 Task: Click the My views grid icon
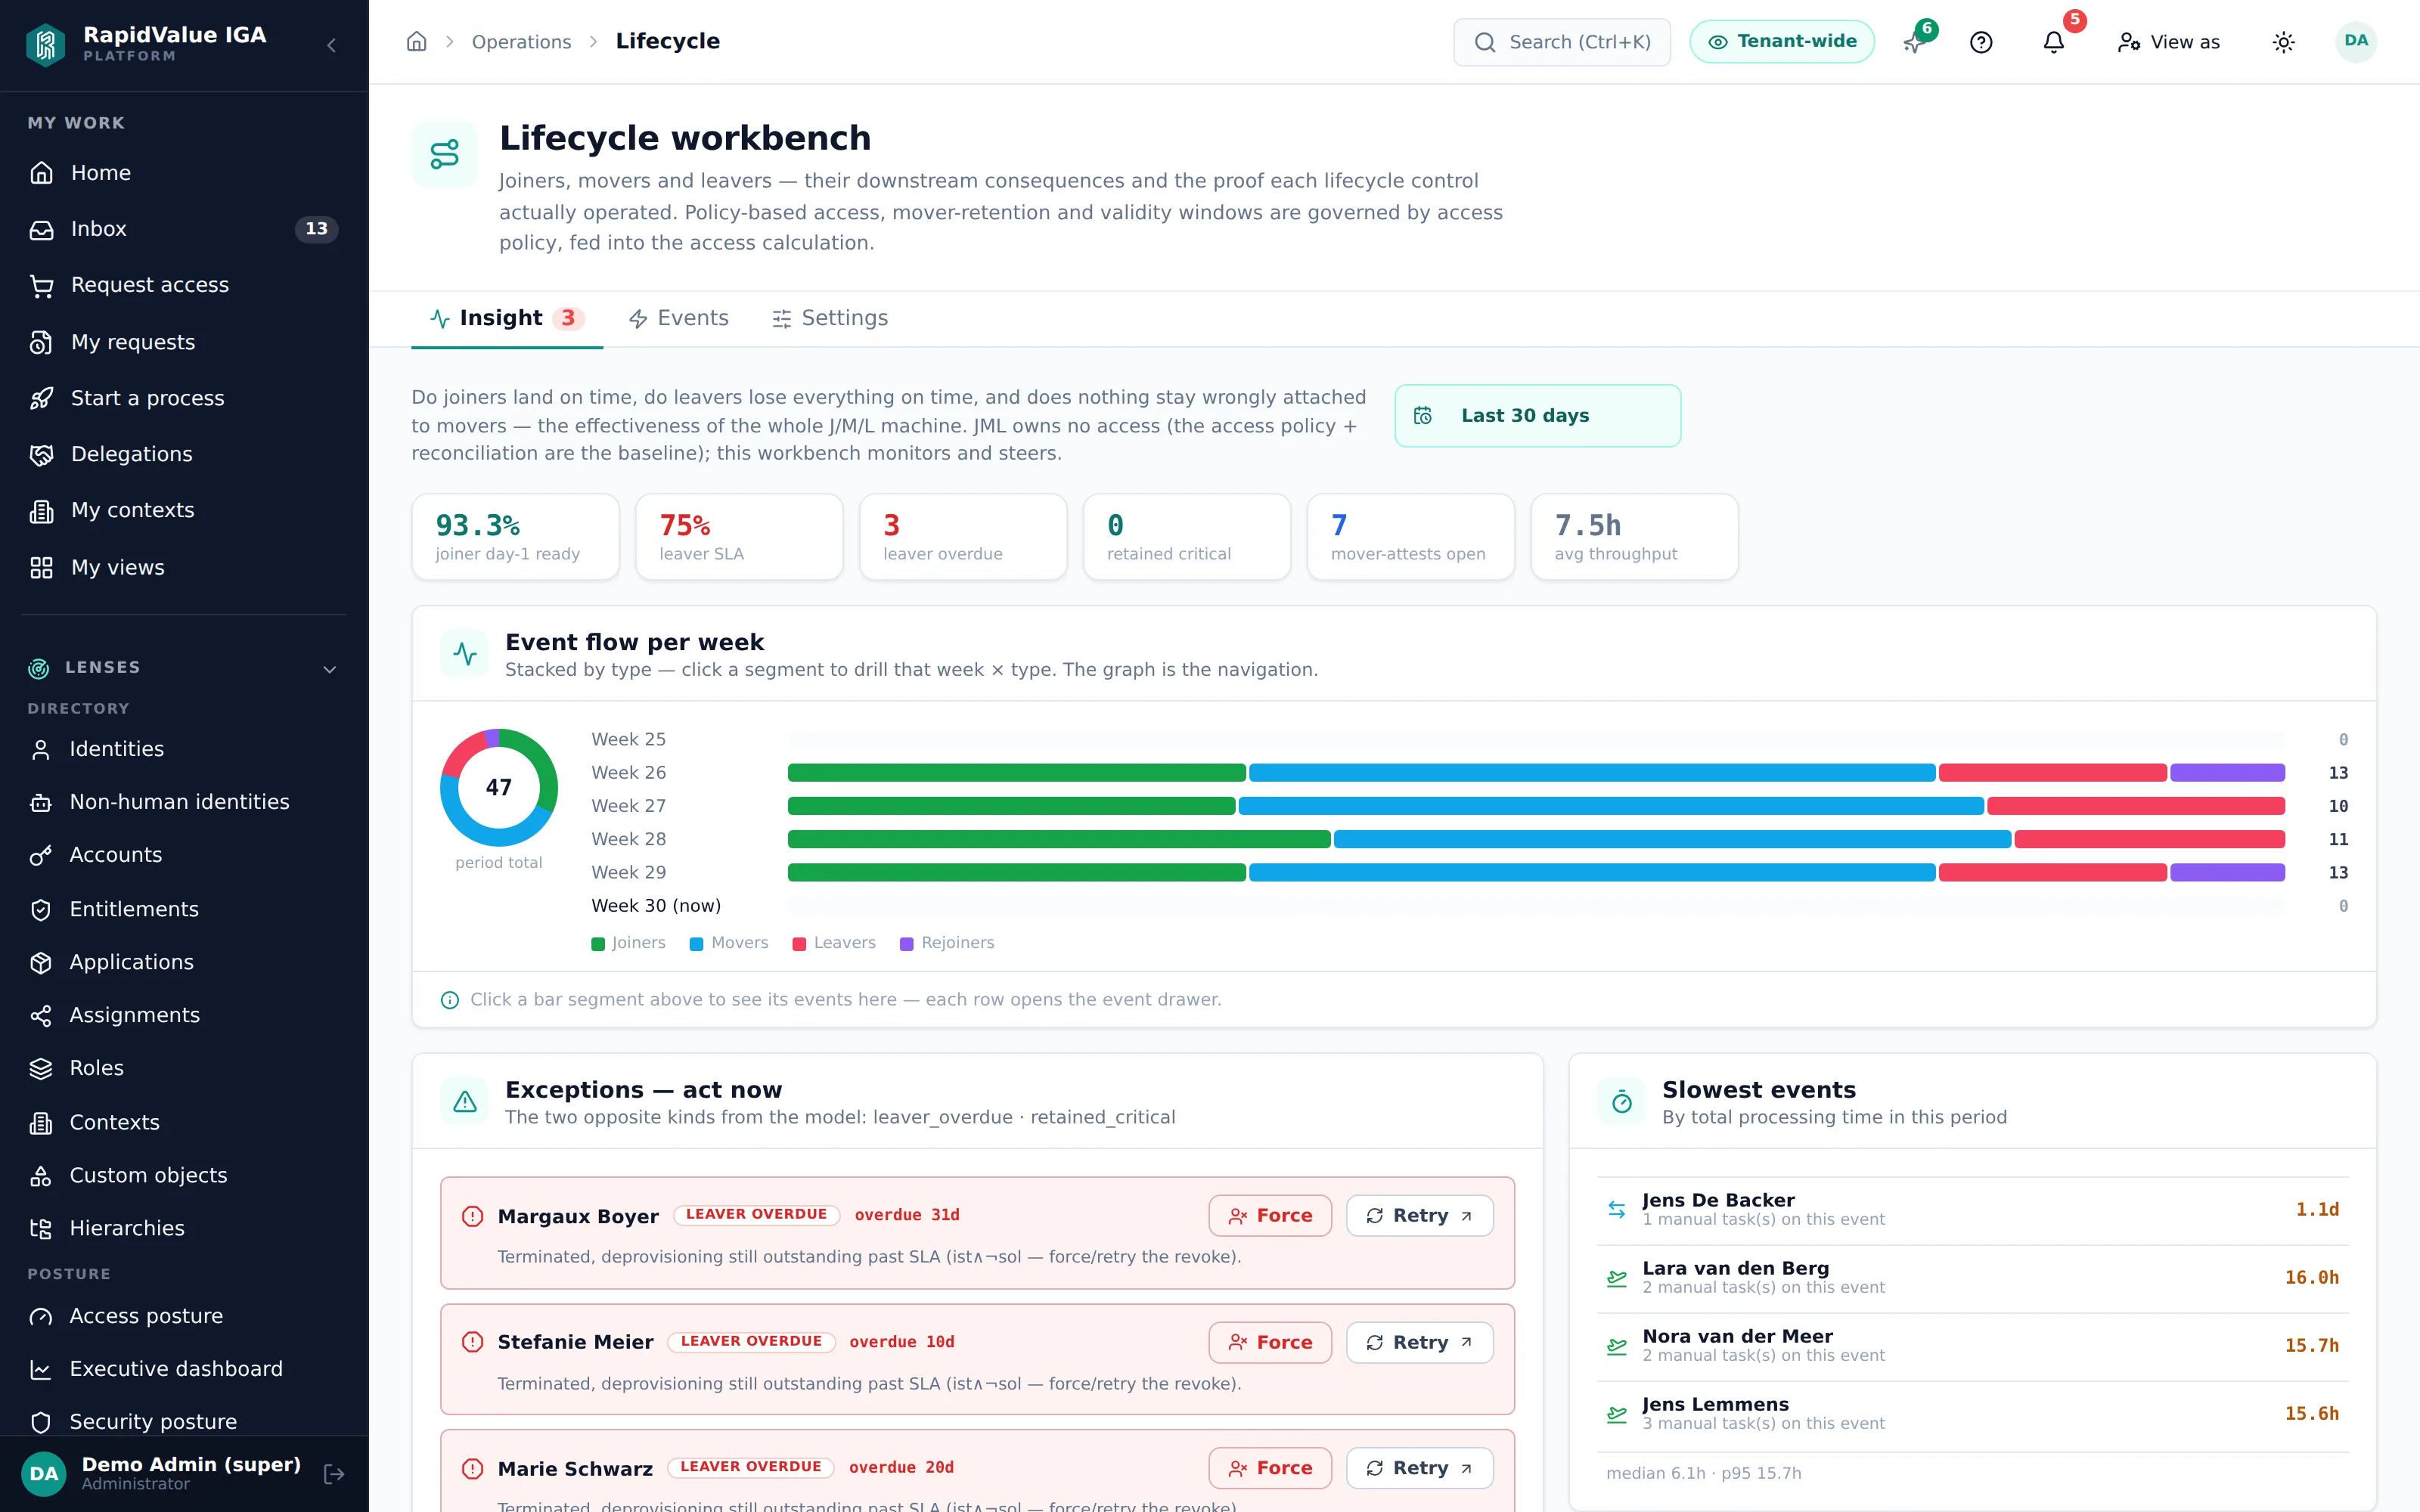click(x=41, y=567)
